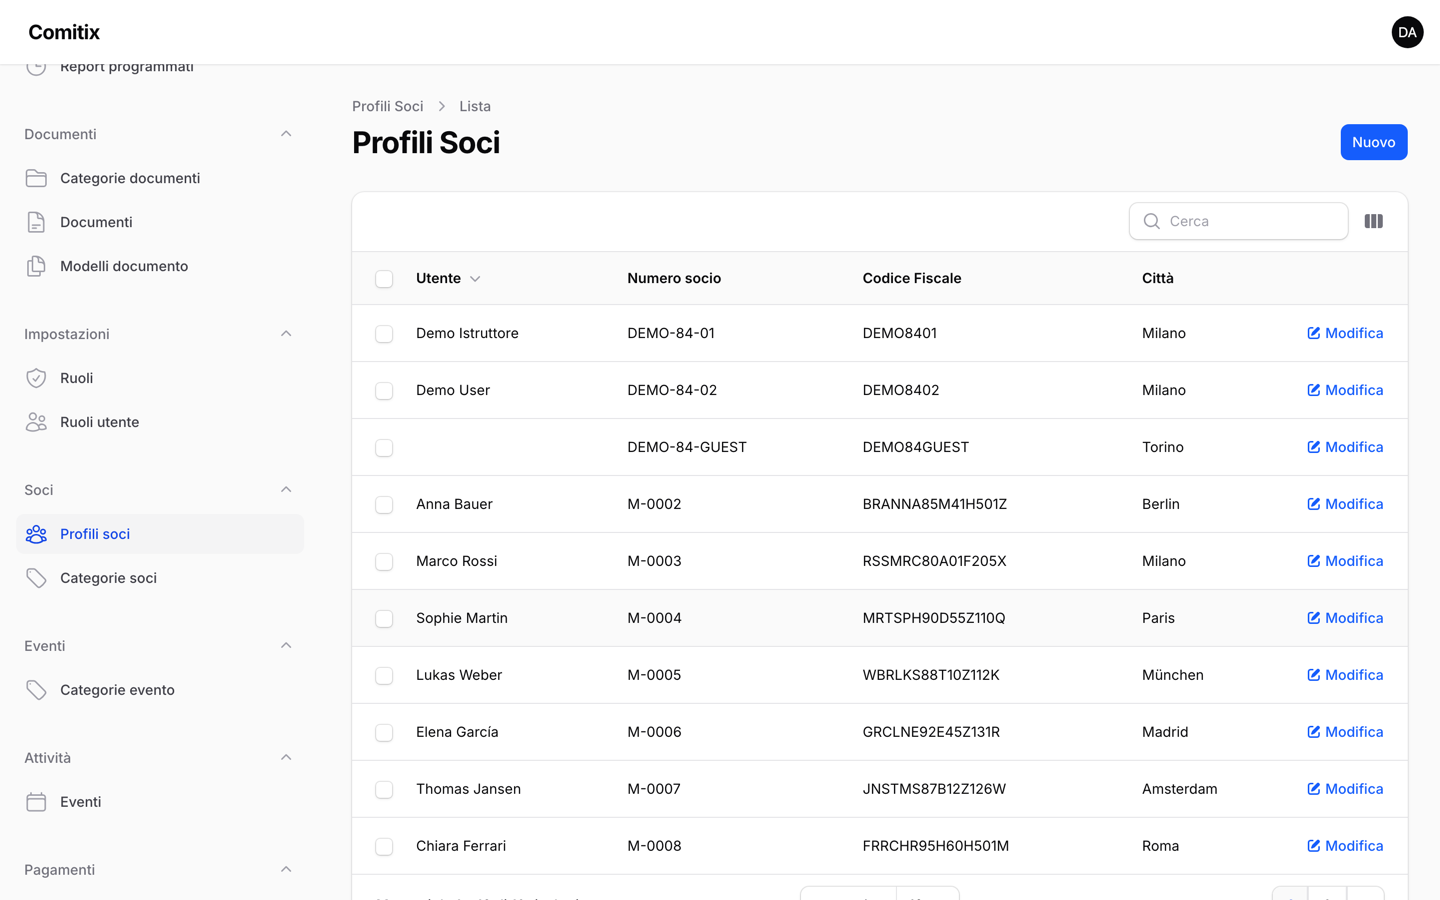The image size is (1440, 900).
Task: Collapse the Eventi sidebar section
Action: coord(286,646)
